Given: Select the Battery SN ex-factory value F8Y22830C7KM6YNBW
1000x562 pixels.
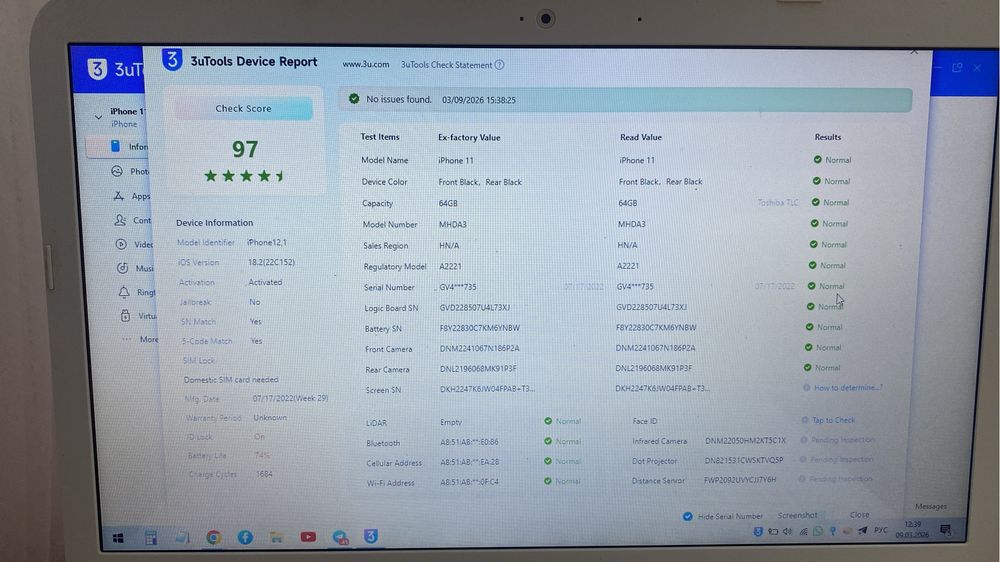Looking at the screenshot, I should pyautogui.click(x=480, y=328).
